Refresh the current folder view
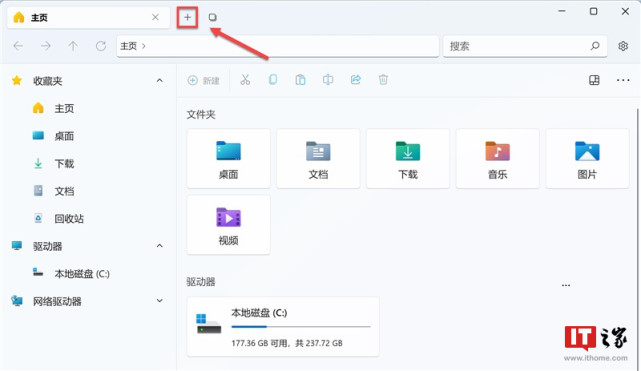The image size is (641, 371). (101, 46)
